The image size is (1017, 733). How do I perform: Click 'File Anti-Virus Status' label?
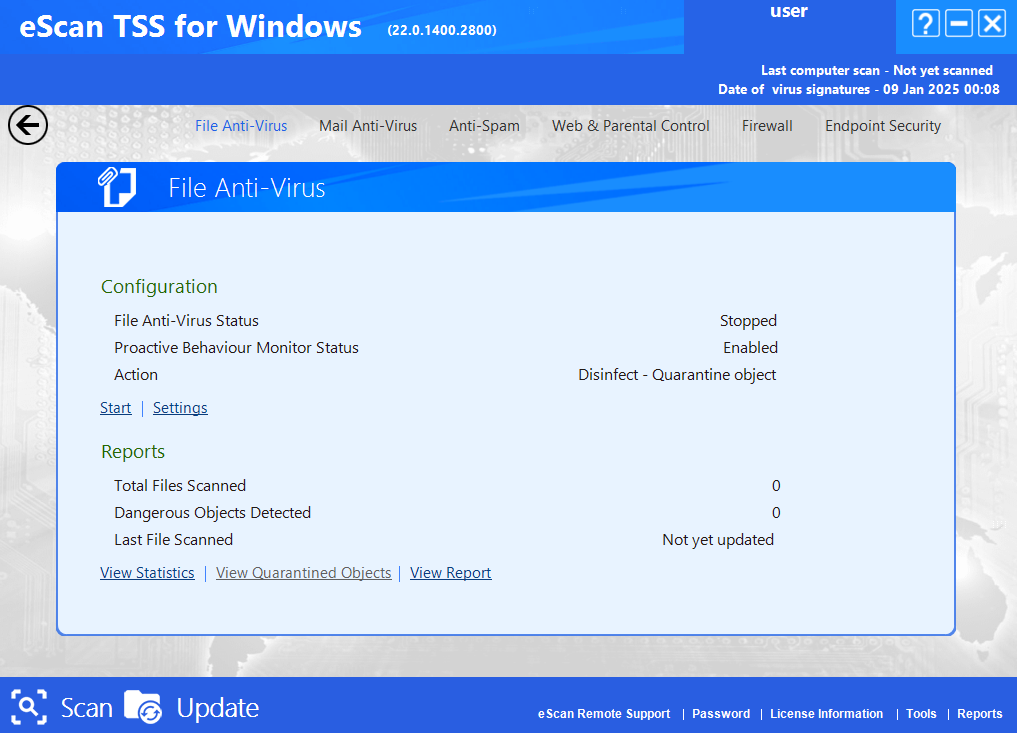186,320
